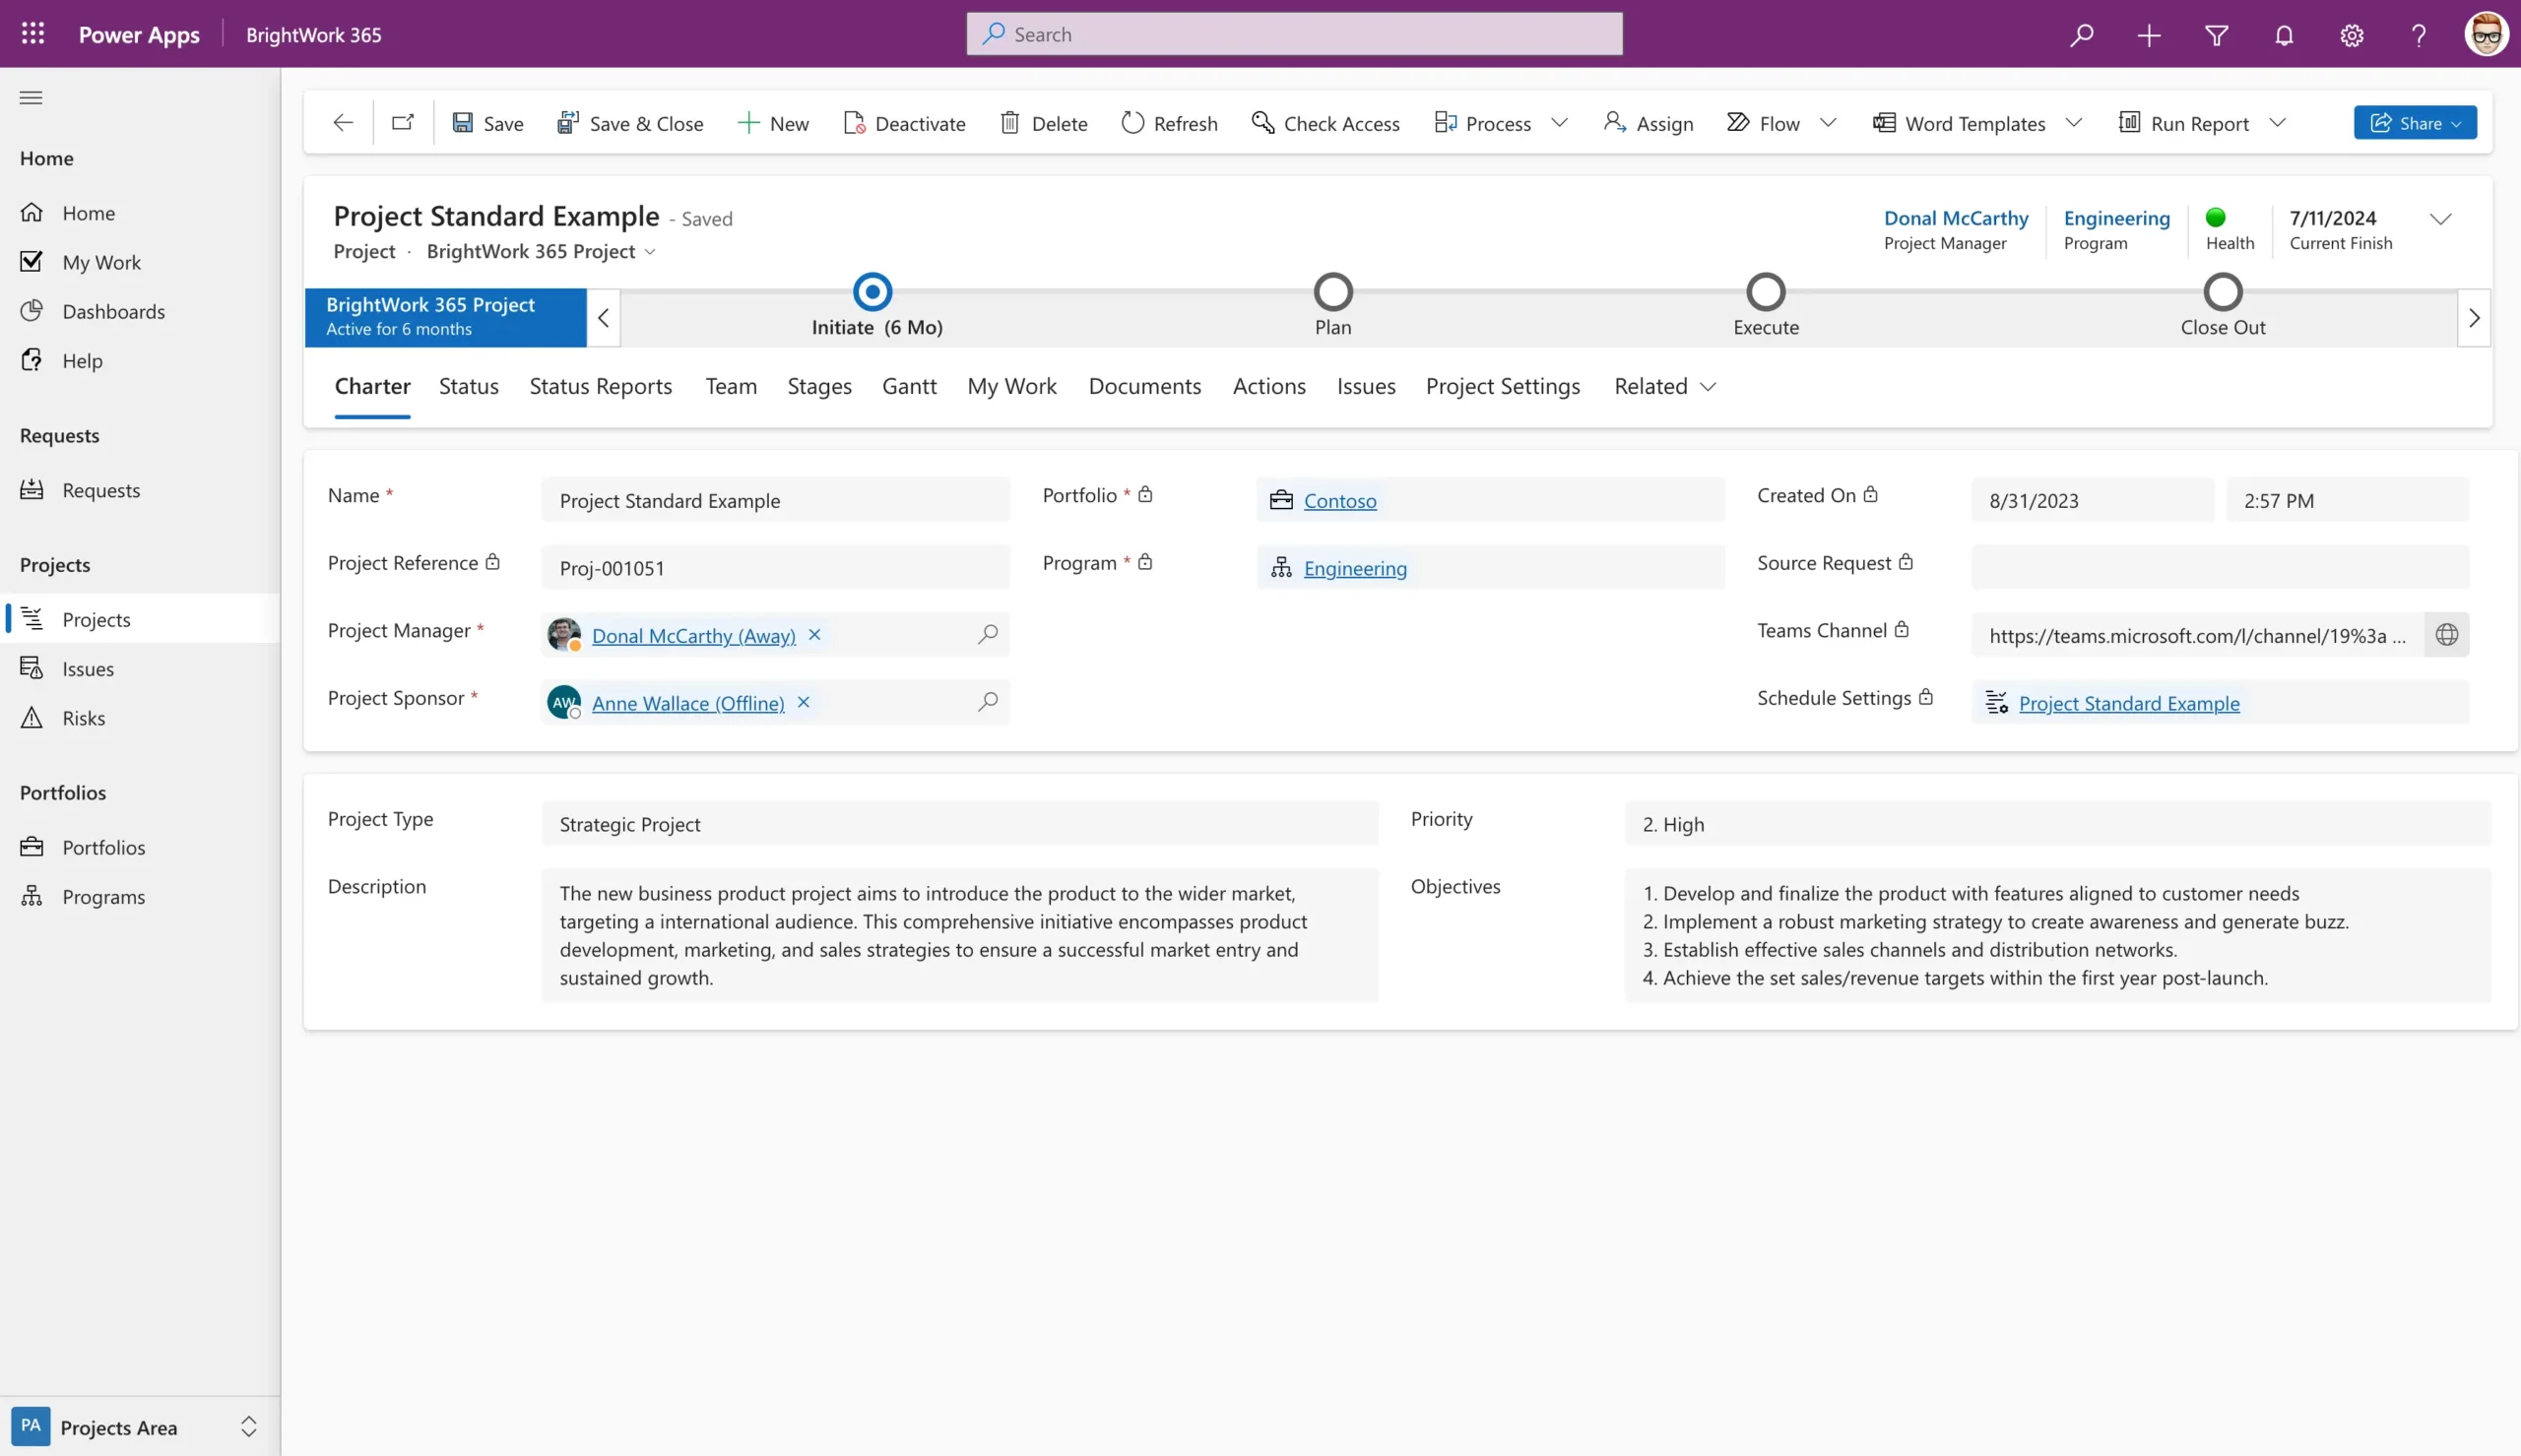Select the Plan stage circle
The width and height of the screenshot is (2521, 1456).
pyautogui.click(x=1332, y=291)
